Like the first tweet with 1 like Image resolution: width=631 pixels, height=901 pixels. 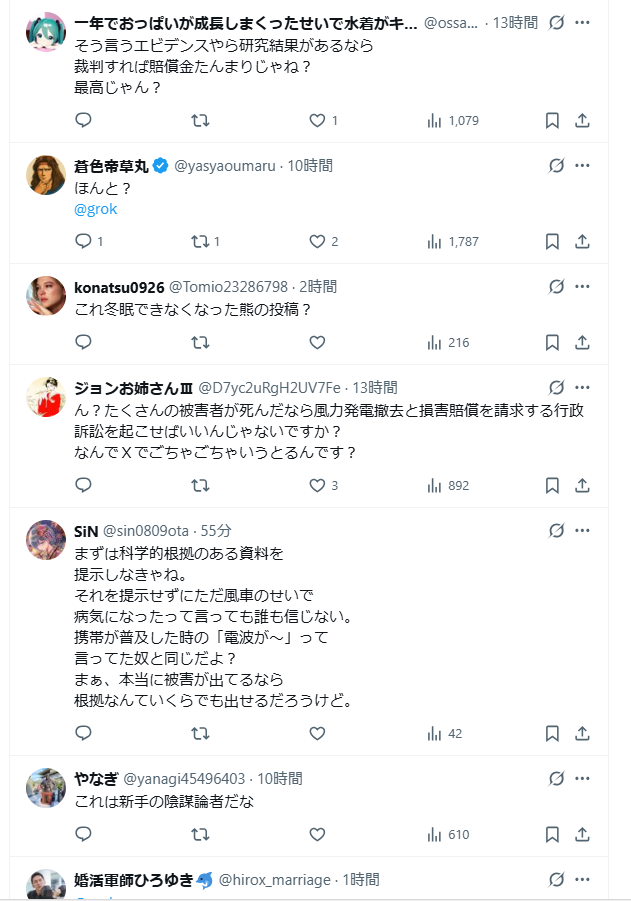317,120
